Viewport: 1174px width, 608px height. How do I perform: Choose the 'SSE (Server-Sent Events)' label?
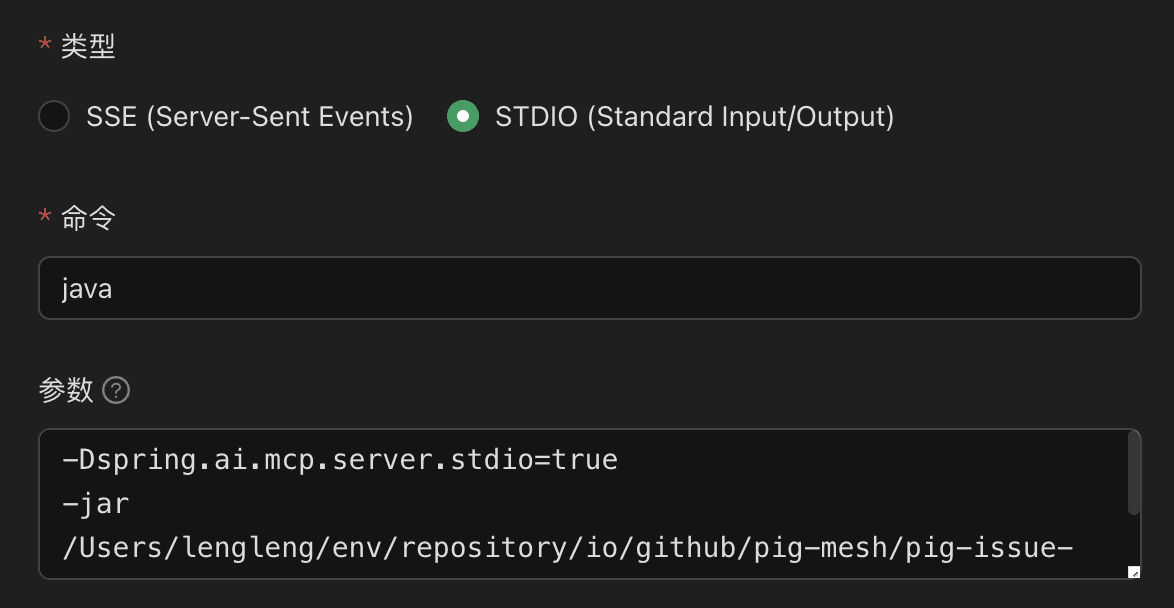[249, 117]
